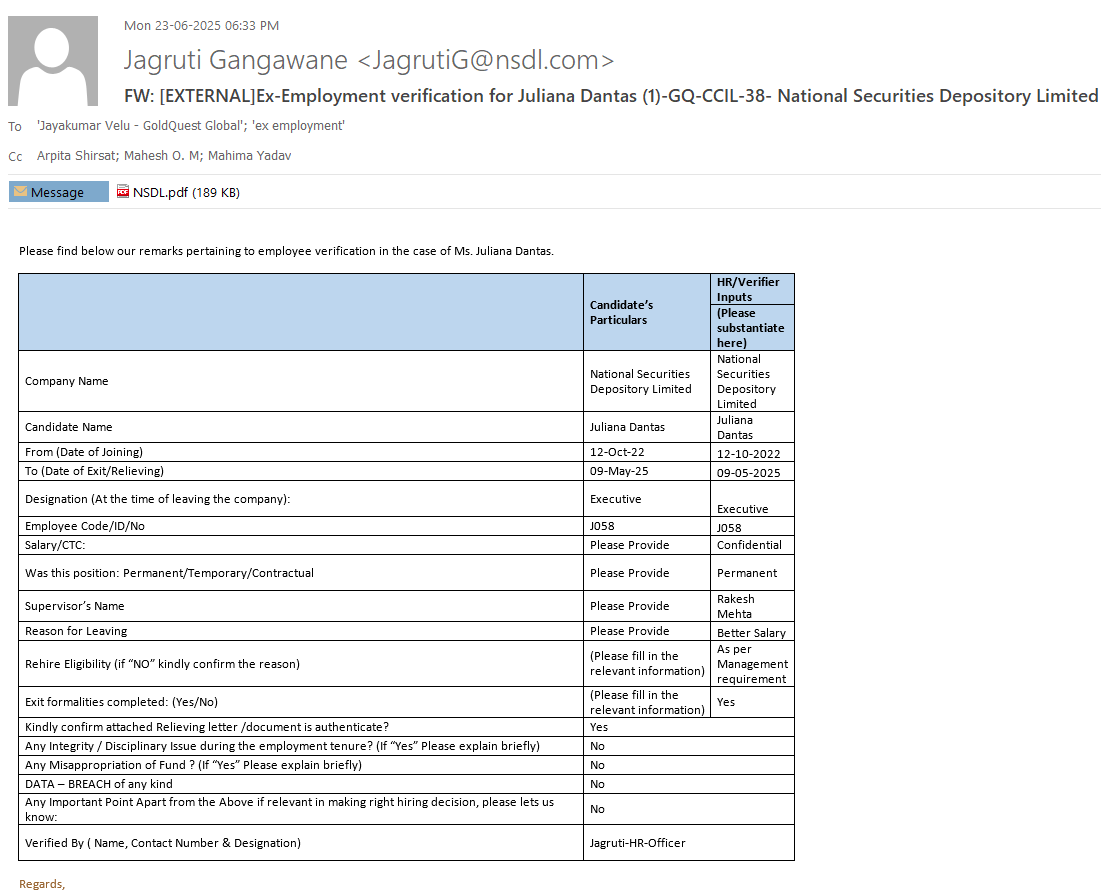Image resolution: width=1101 pixels, height=890 pixels.
Task: Click 'DATA – BREACH of any kind' label
Action: pos(99,784)
